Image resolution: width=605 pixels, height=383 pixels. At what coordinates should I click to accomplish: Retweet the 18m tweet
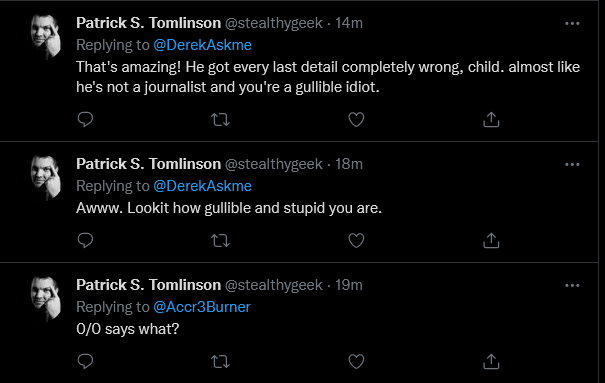(x=221, y=241)
